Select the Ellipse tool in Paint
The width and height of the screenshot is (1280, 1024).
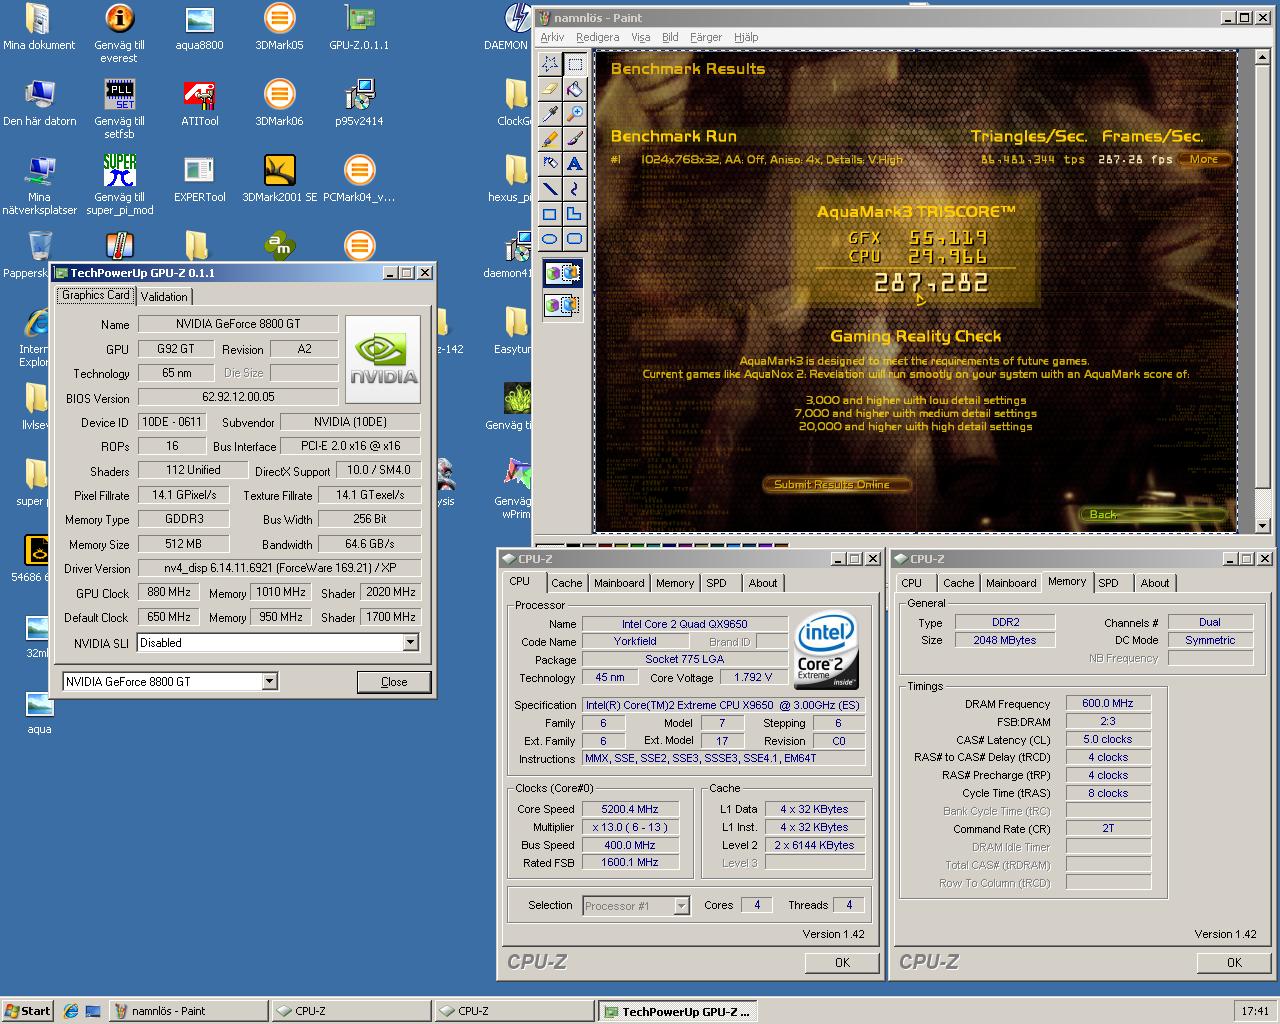550,239
